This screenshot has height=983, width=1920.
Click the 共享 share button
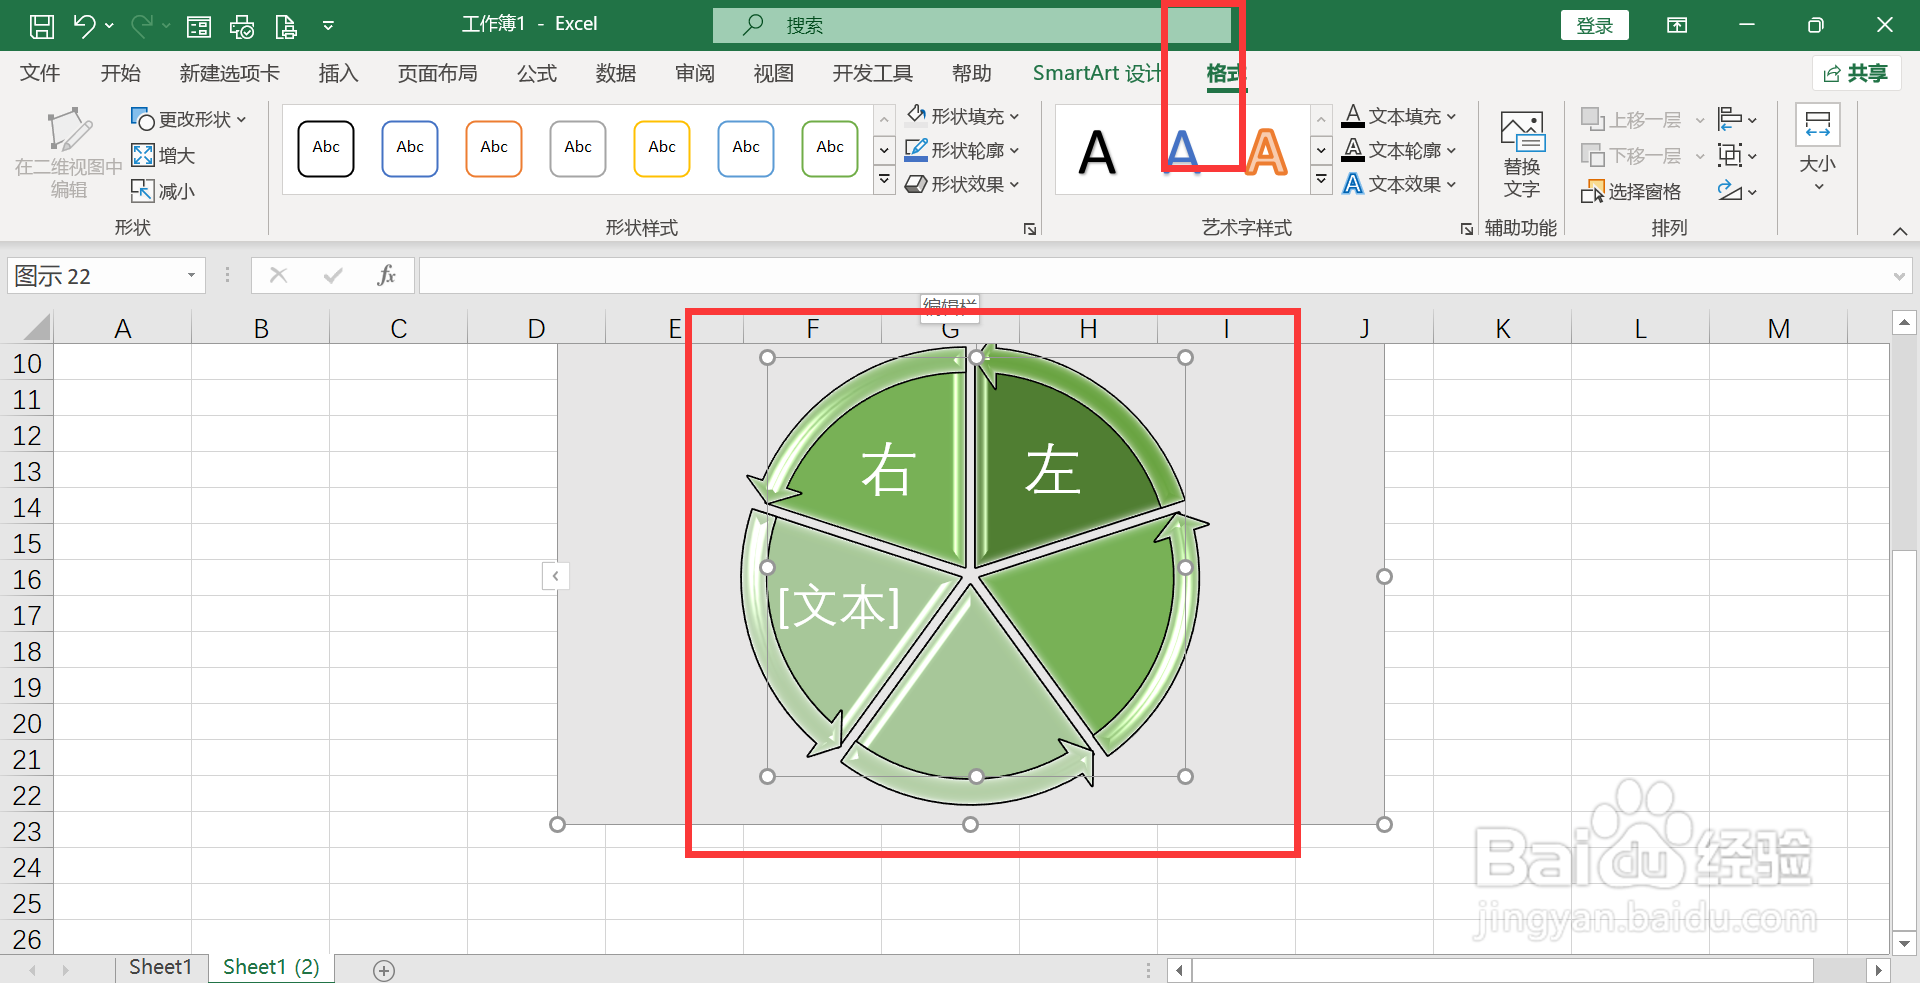[x=1856, y=72]
